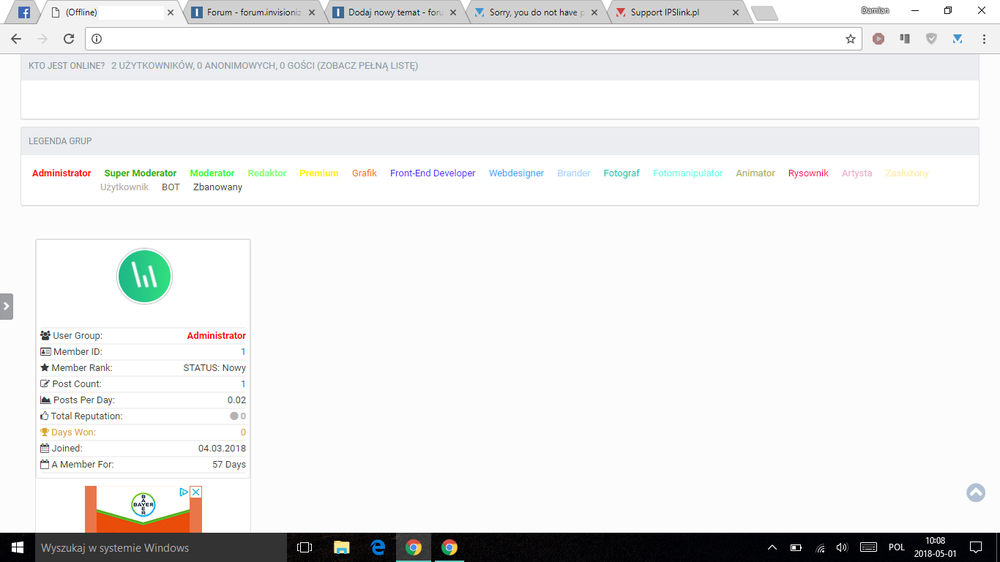
Task: Open Chrome's three-dot menu
Action: [x=984, y=39]
